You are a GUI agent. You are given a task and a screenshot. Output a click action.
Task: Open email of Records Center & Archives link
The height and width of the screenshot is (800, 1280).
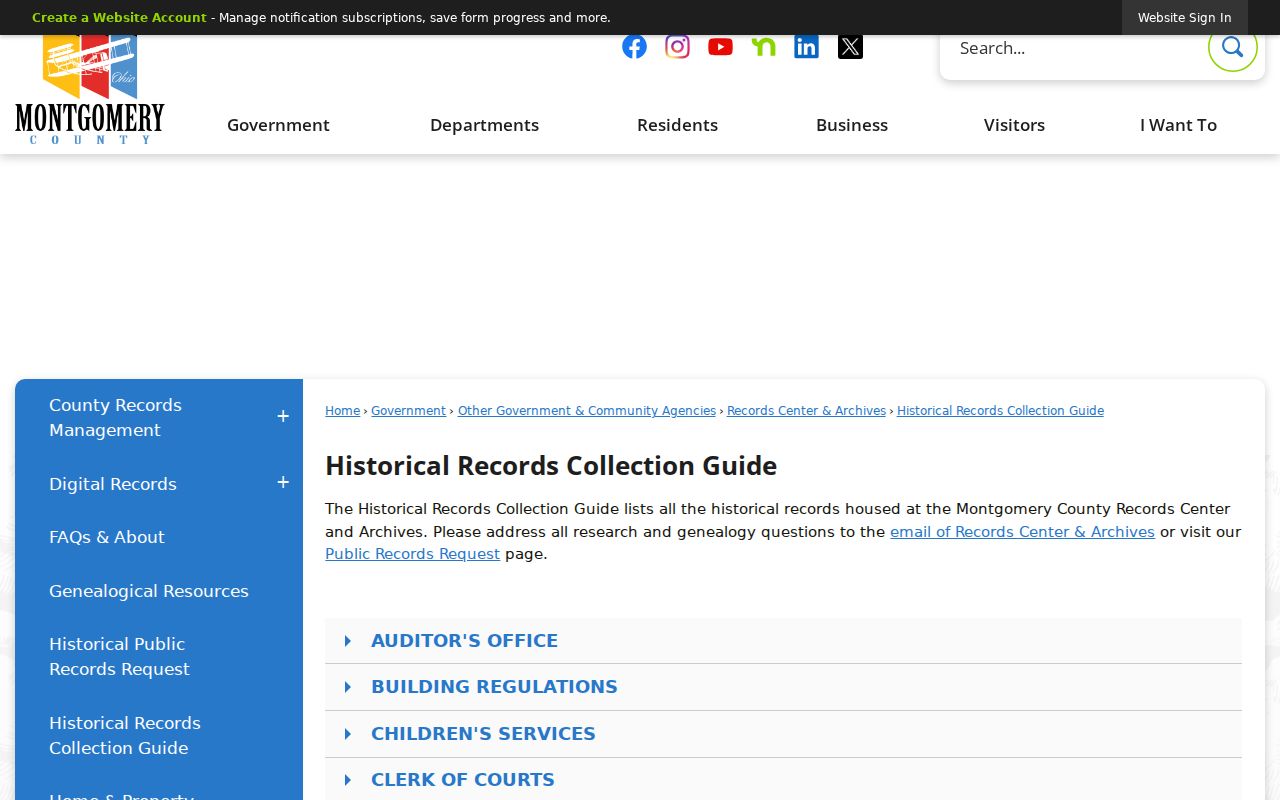click(1022, 532)
